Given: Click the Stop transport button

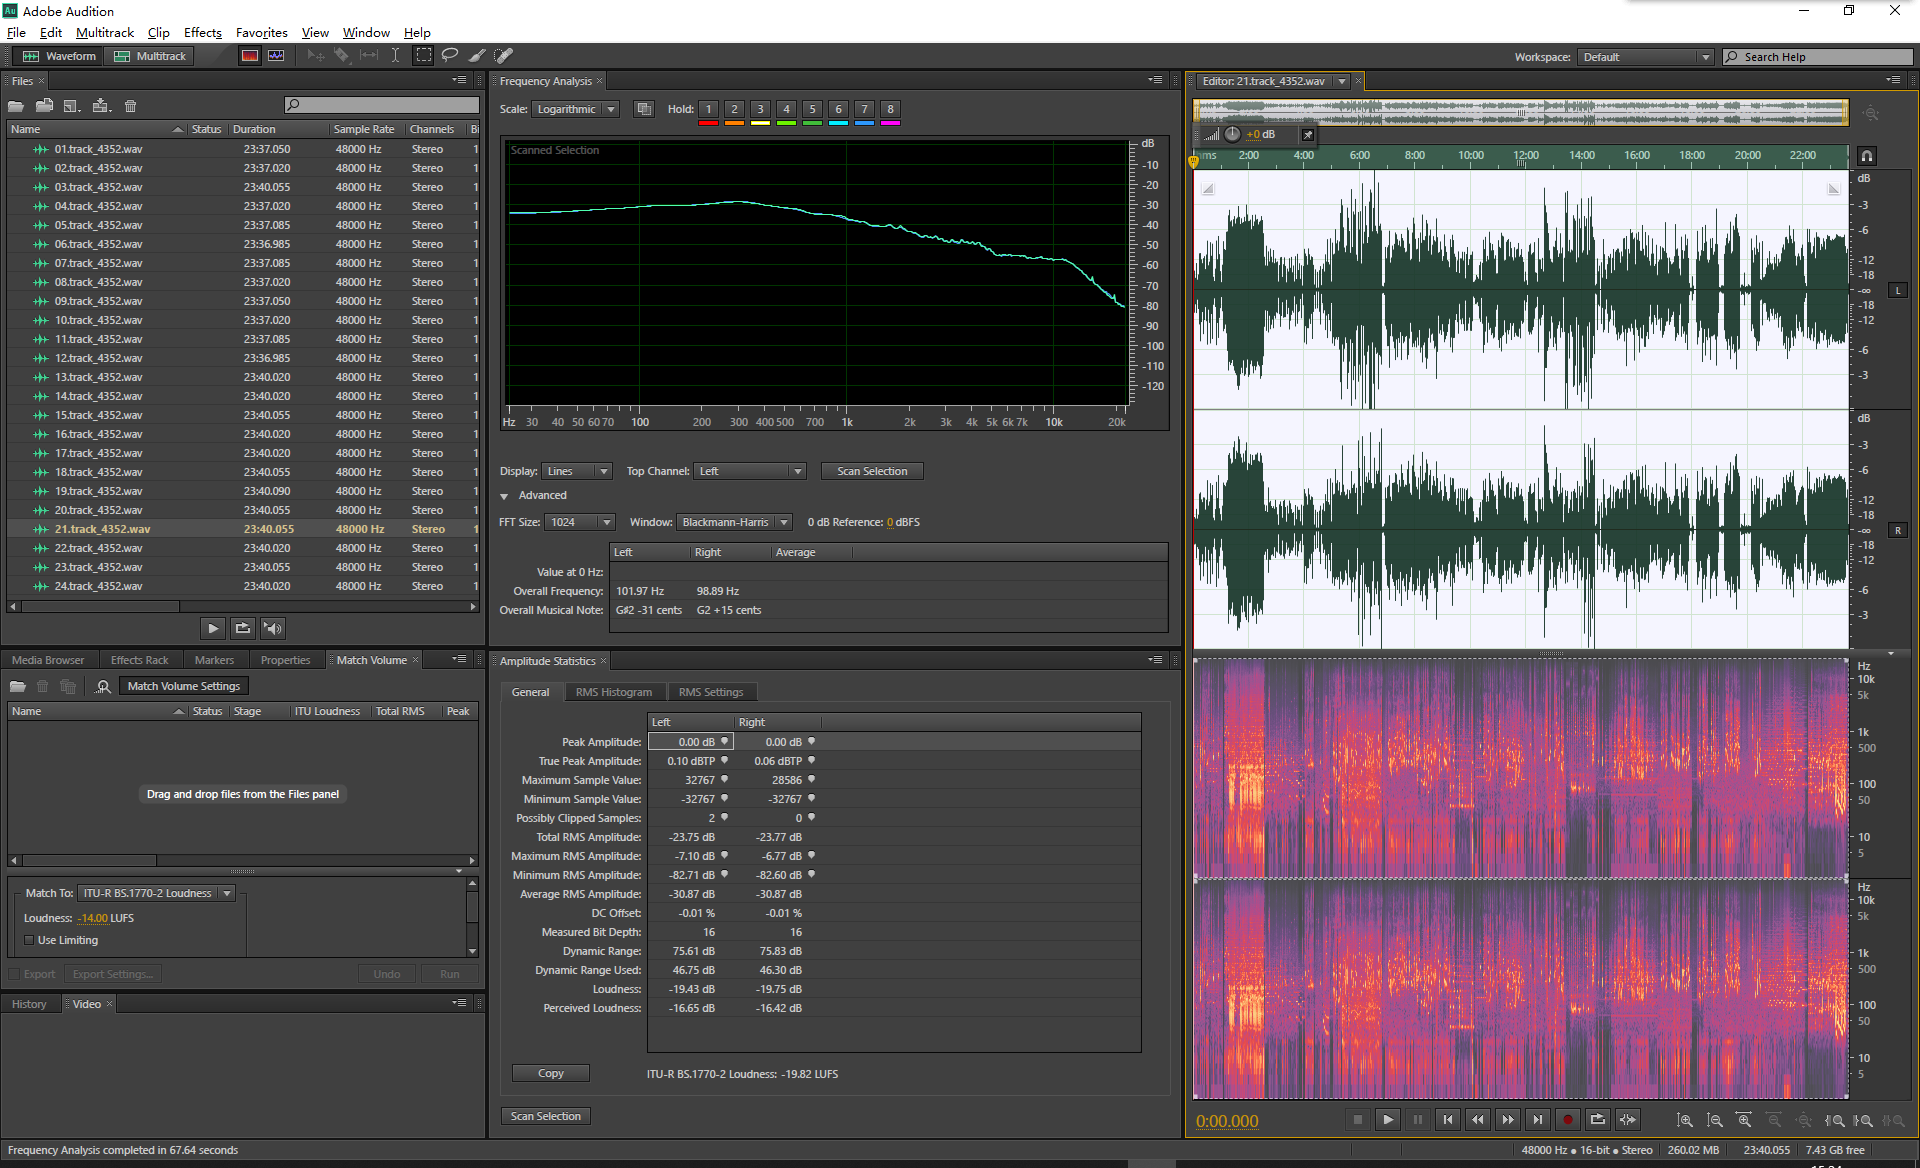Looking at the screenshot, I should 1358,1120.
